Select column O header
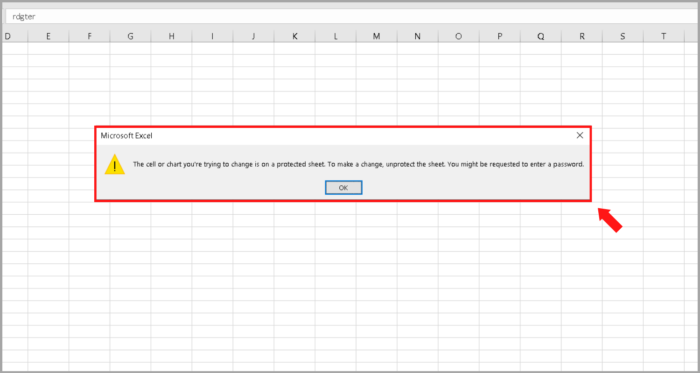The width and height of the screenshot is (700, 373). [x=459, y=37]
